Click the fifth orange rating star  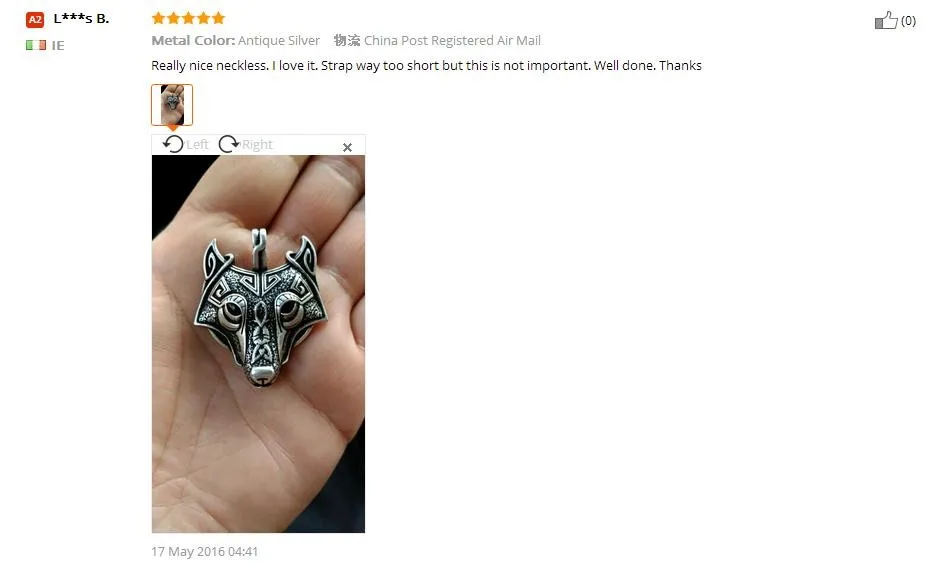tap(218, 18)
